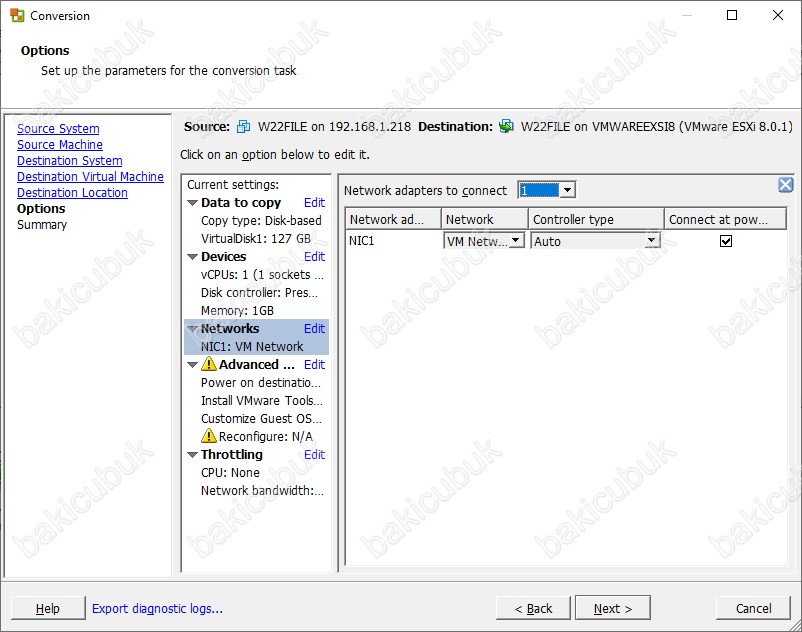802x632 pixels.
Task: Go to Source System step
Action: click(x=58, y=128)
